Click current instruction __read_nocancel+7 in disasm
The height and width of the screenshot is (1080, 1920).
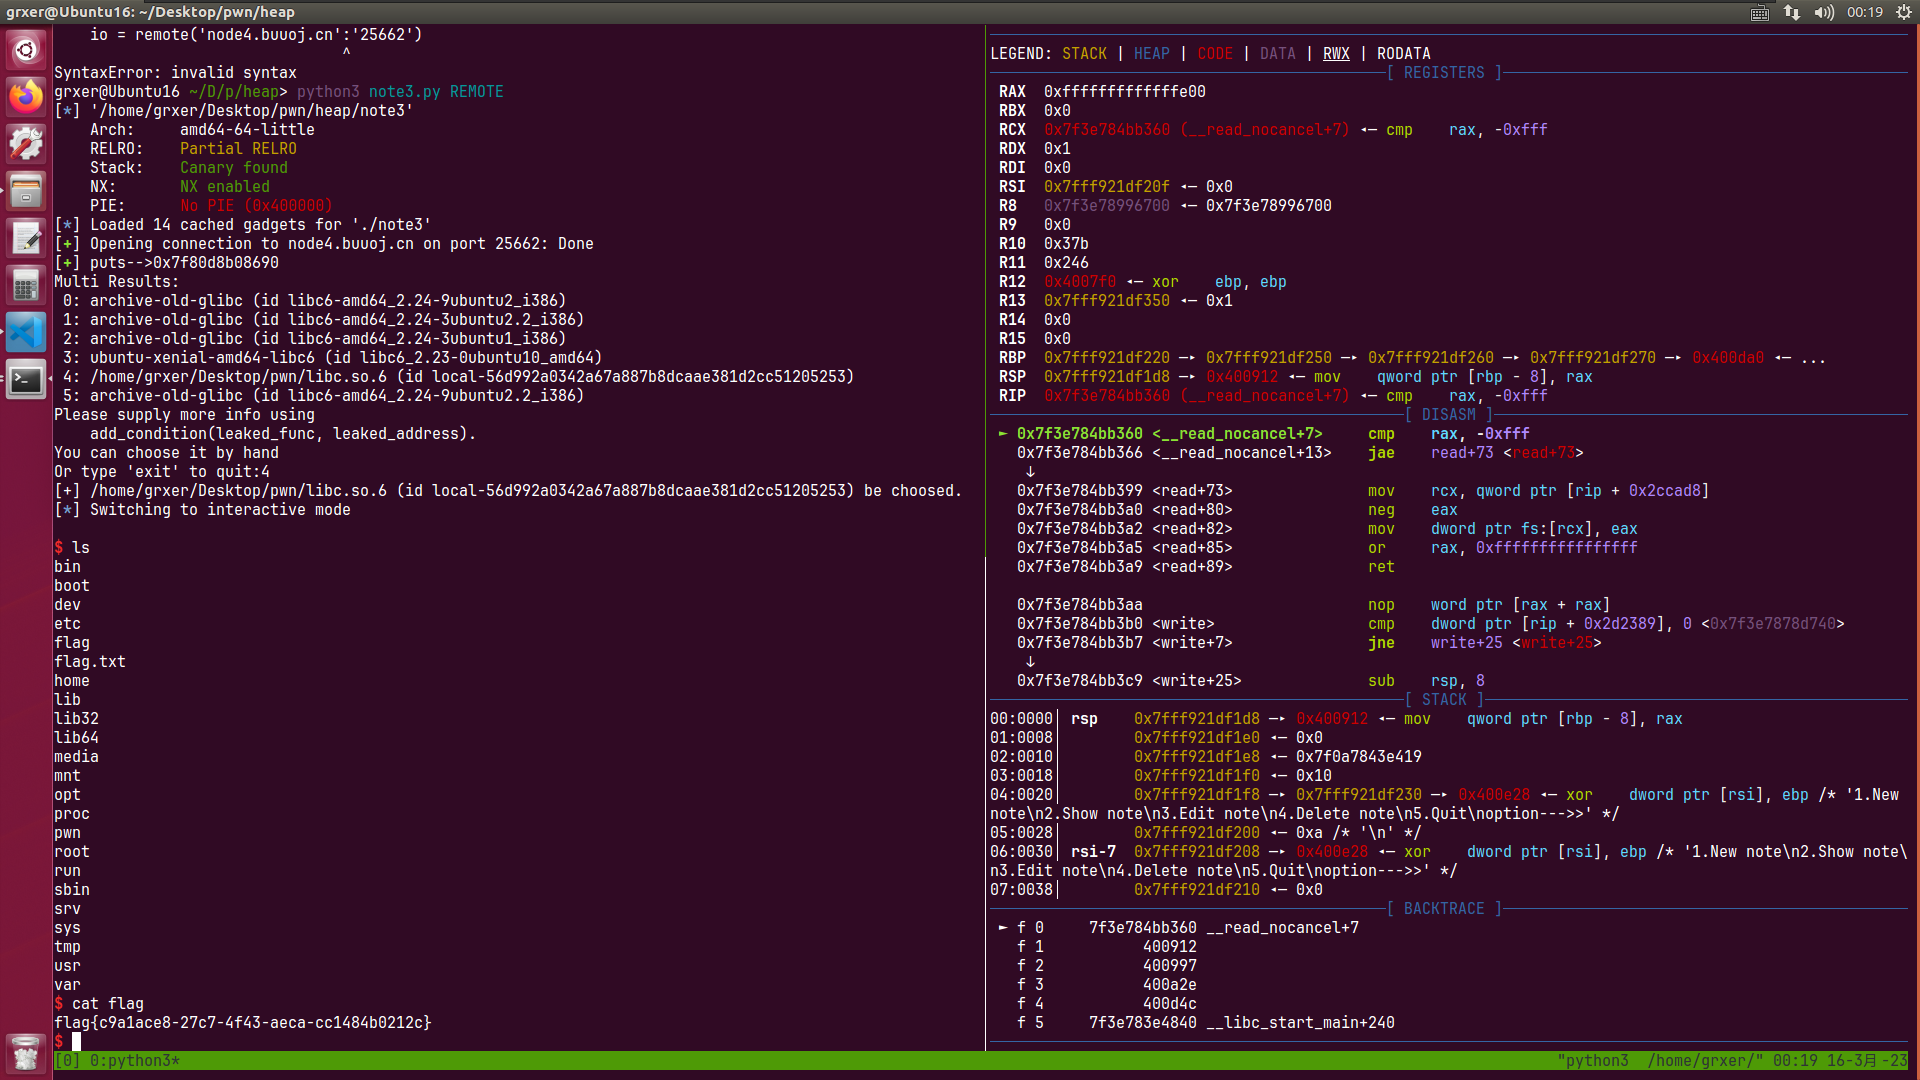tap(1265, 434)
